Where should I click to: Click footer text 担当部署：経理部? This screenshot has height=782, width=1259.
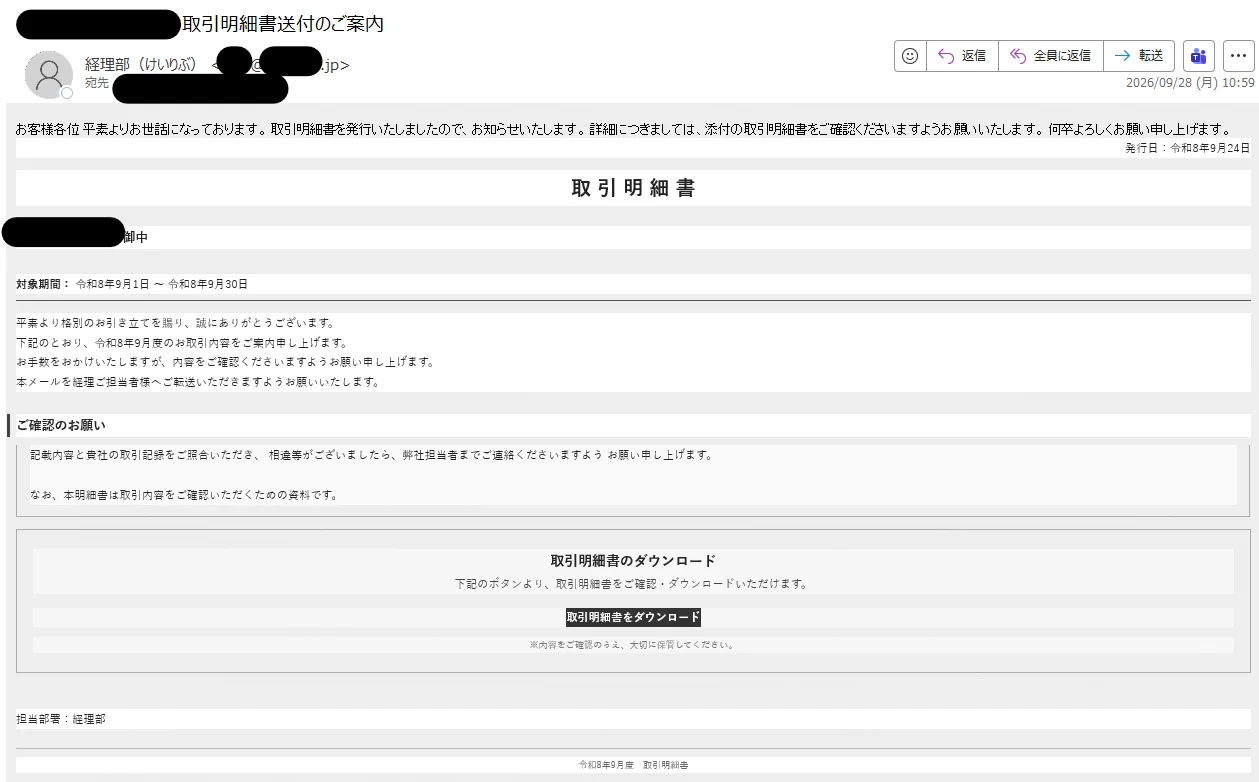[61, 719]
